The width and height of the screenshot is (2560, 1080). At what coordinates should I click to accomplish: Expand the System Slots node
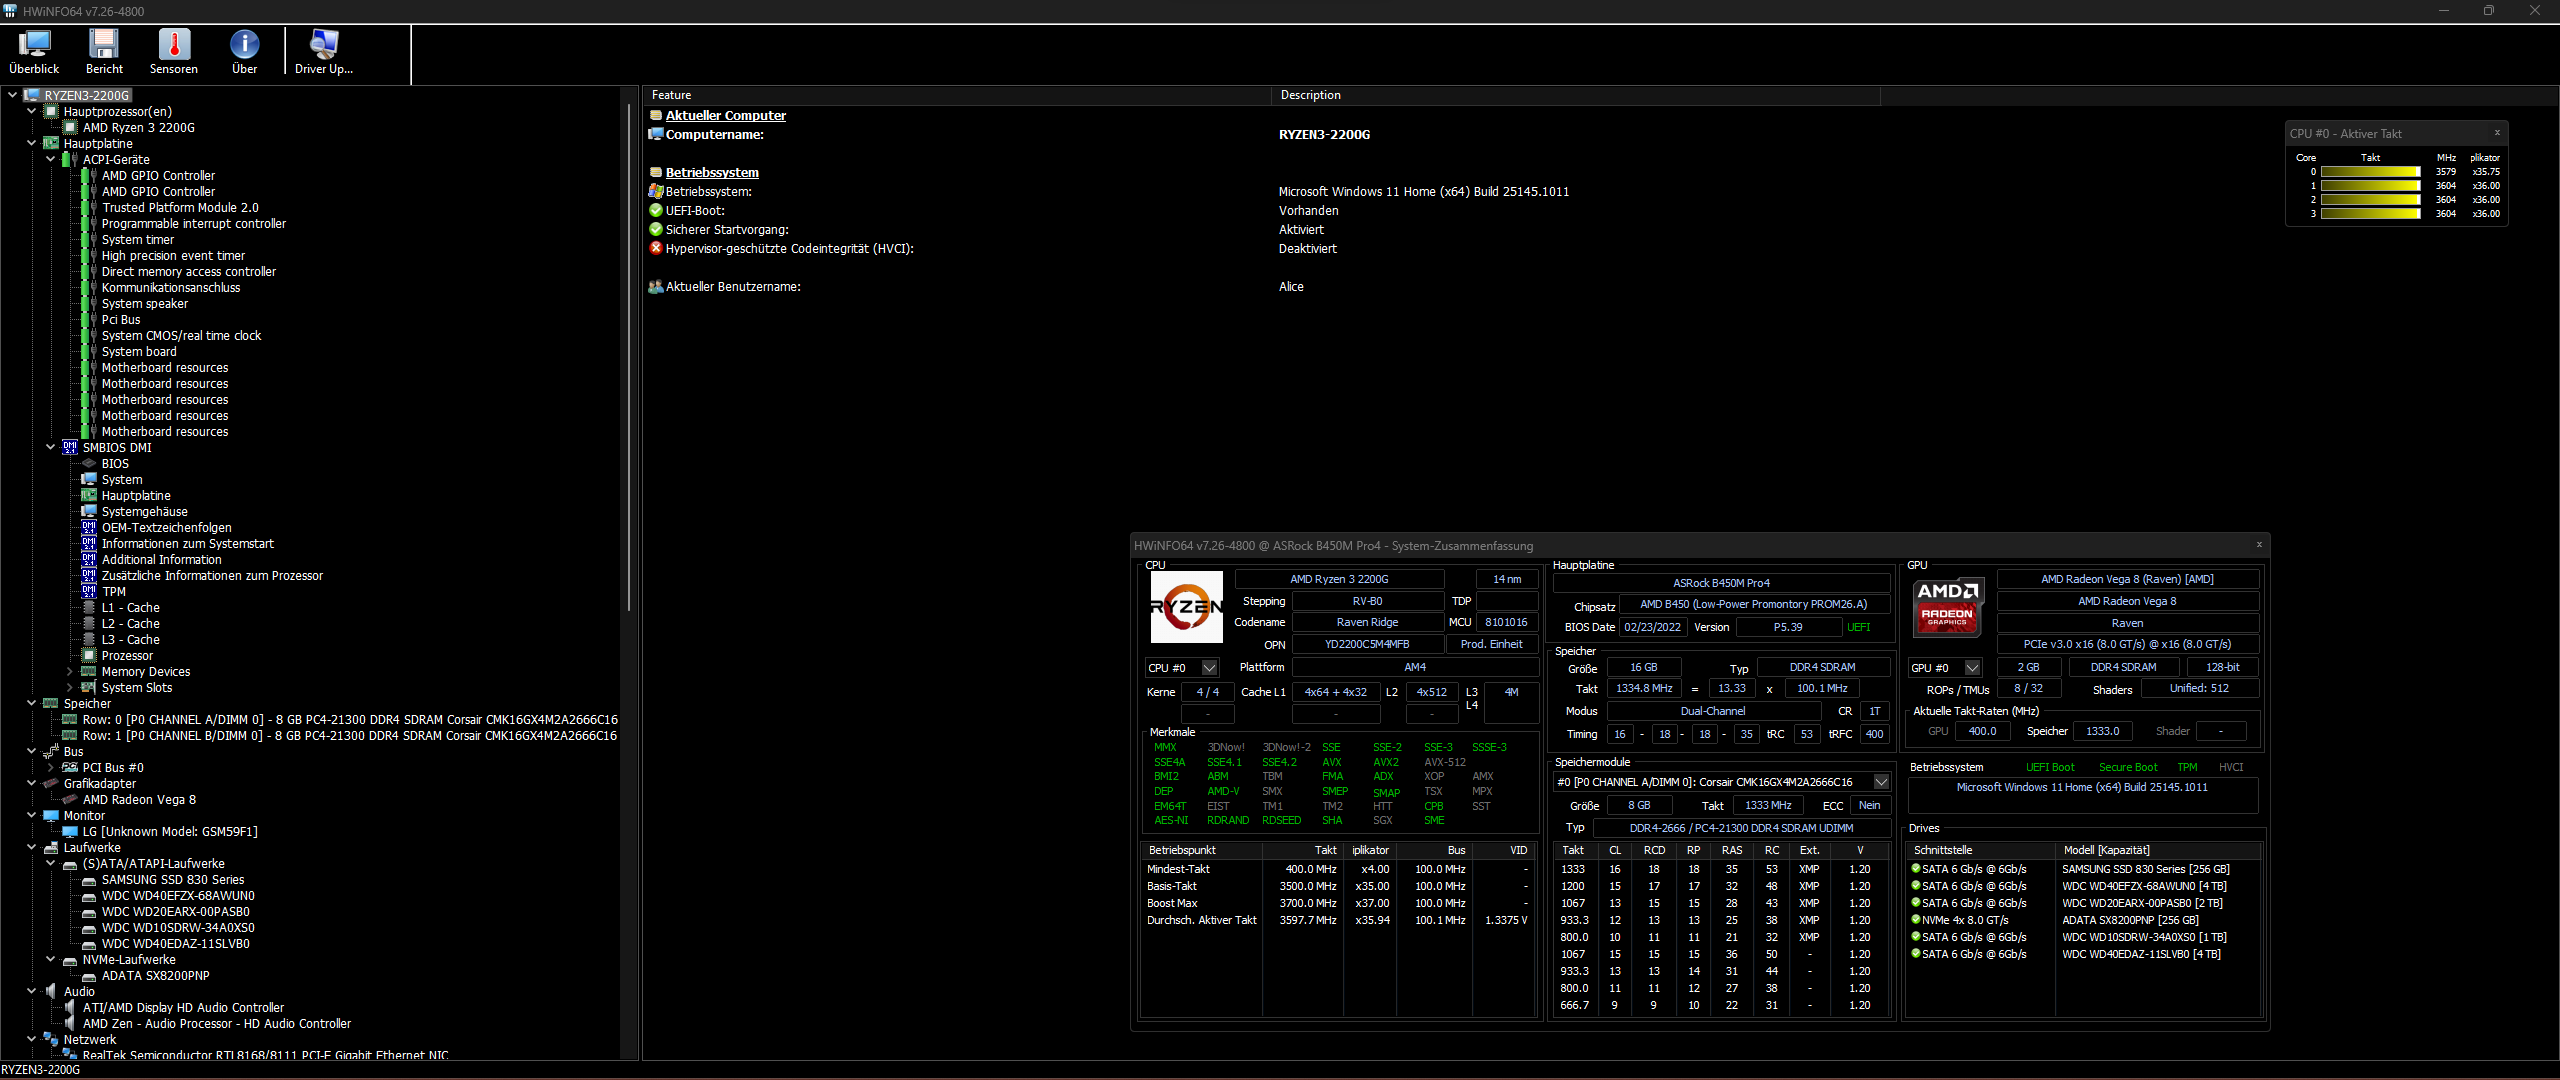coord(70,688)
